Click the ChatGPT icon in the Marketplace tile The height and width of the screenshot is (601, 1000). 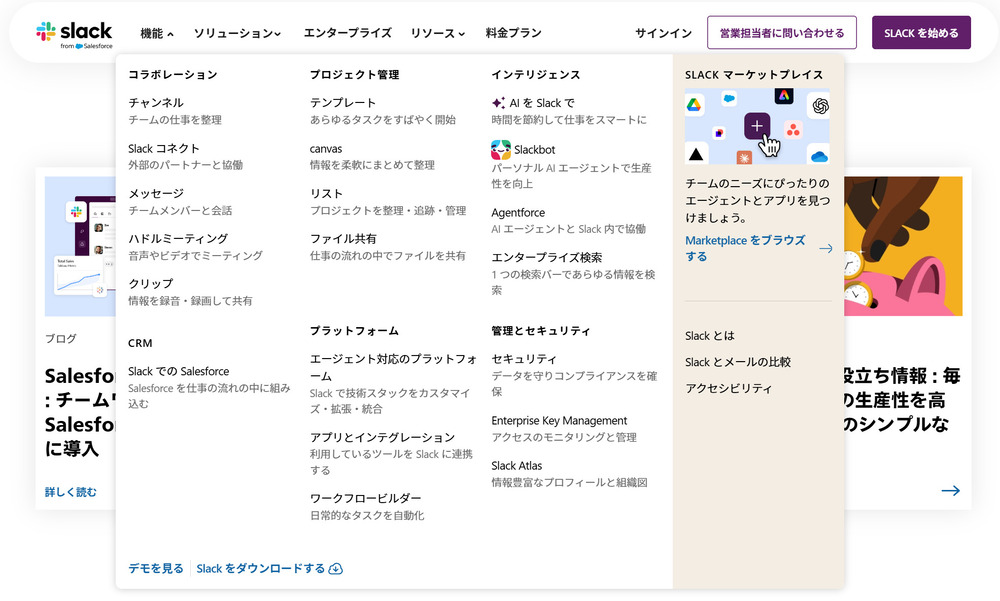820,106
